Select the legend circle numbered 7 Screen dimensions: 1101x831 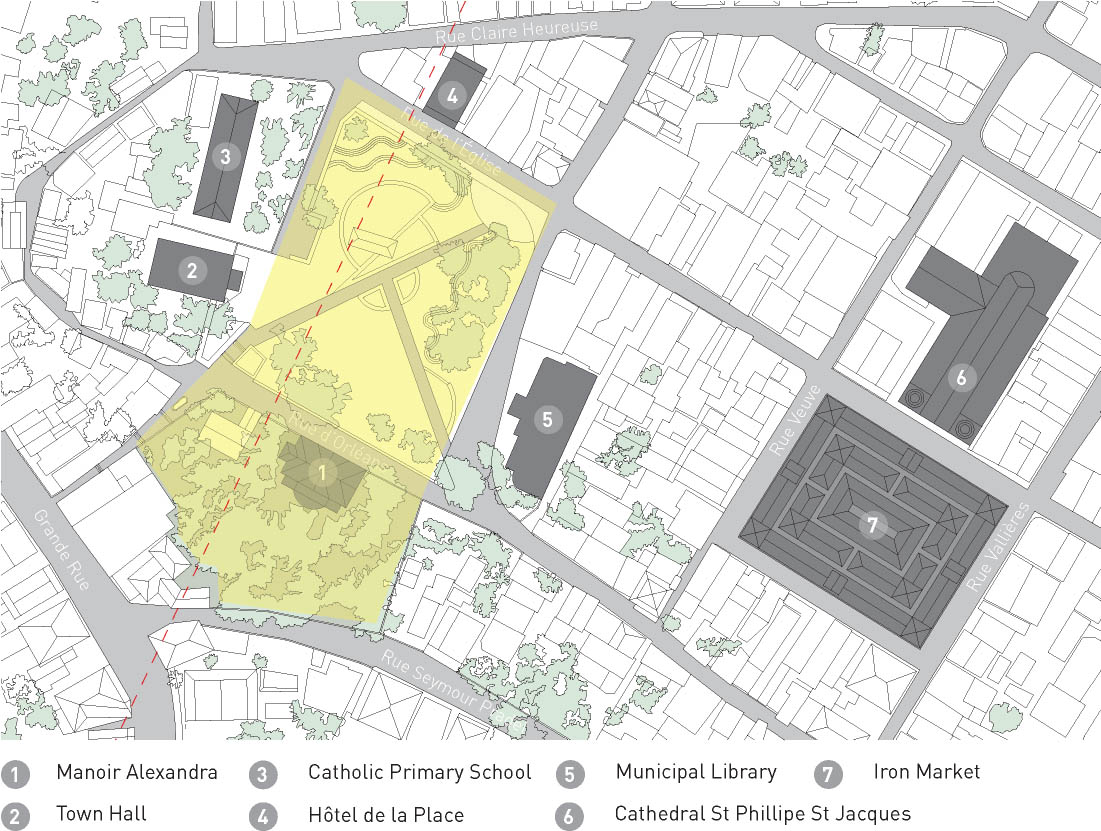(825, 773)
